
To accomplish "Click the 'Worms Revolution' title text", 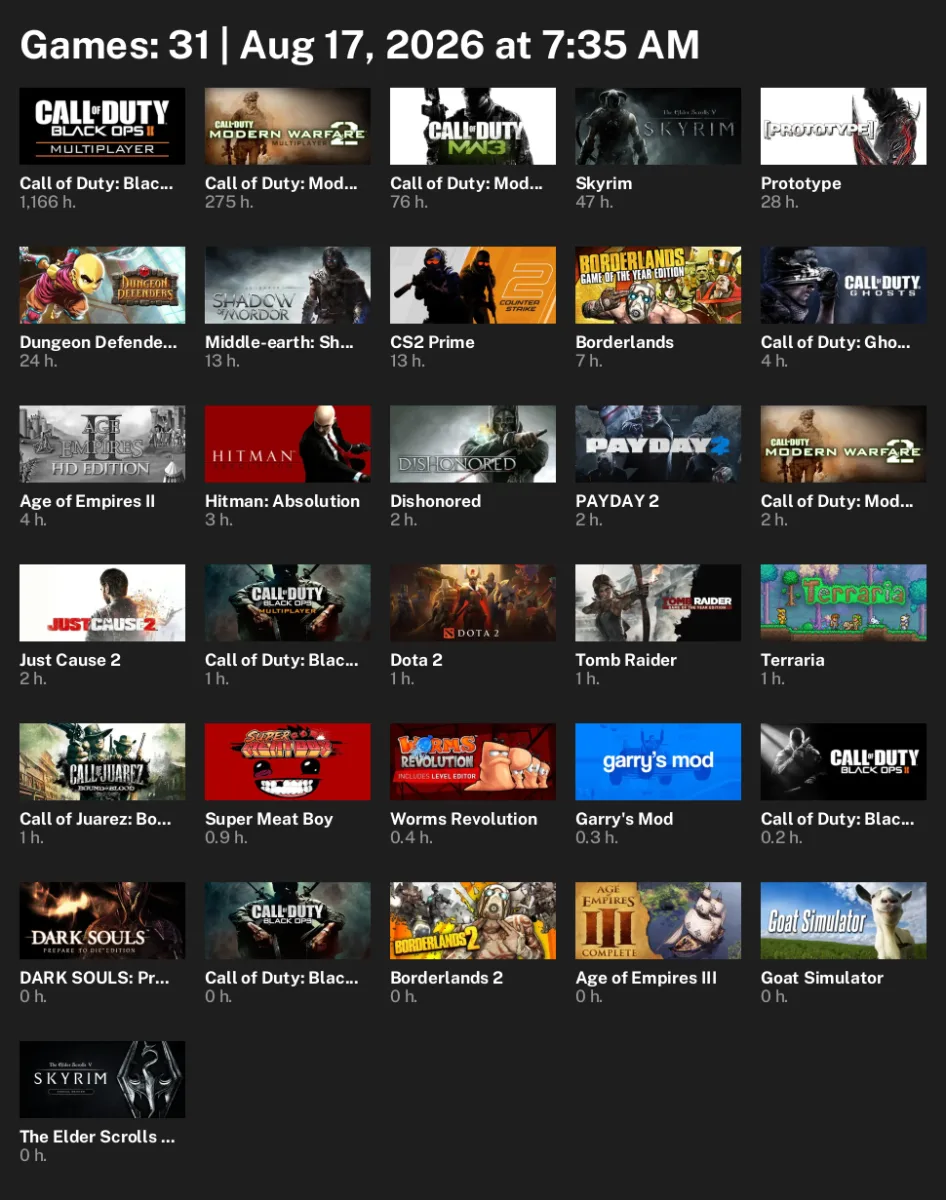I will [464, 819].
